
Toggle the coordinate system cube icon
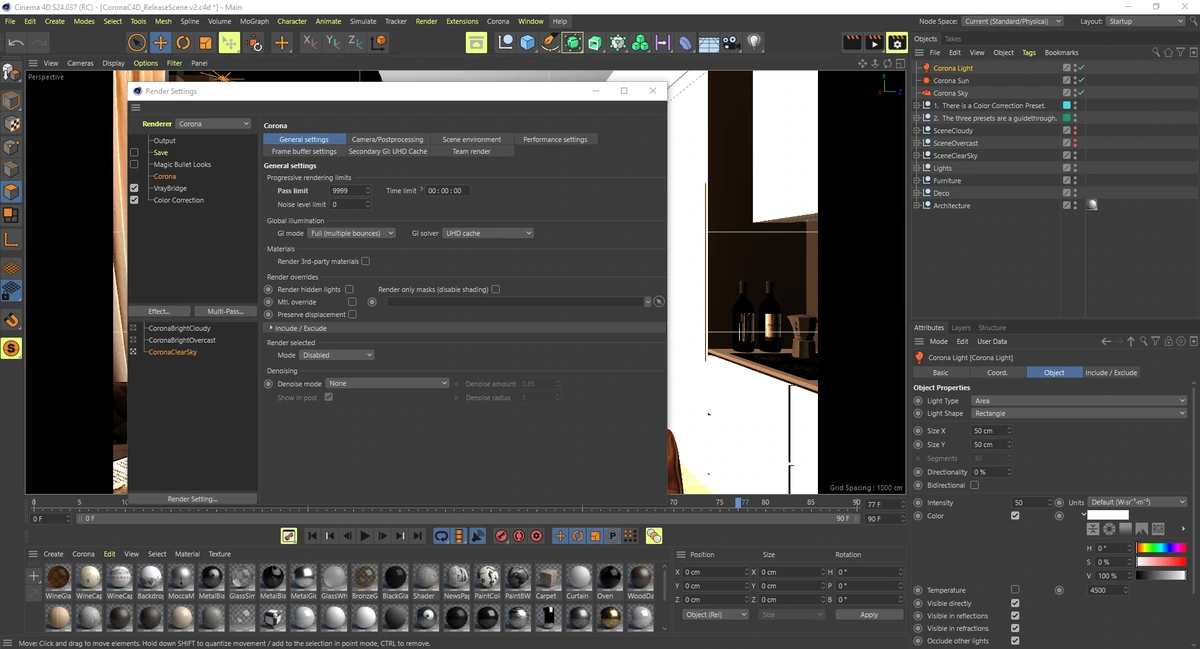point(378,42)
